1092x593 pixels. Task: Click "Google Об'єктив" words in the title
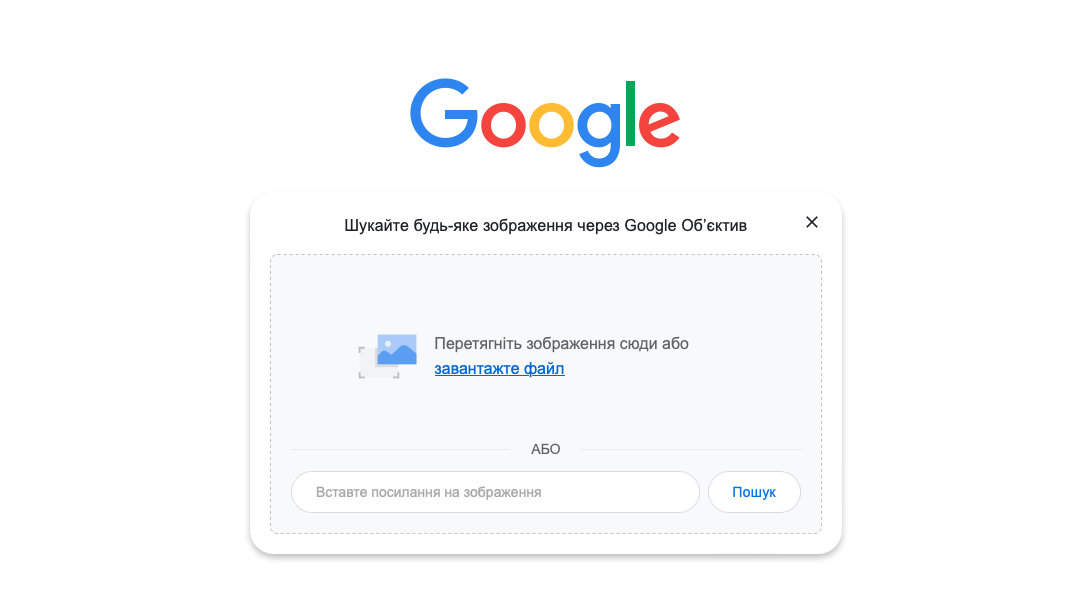click(685, 226)
